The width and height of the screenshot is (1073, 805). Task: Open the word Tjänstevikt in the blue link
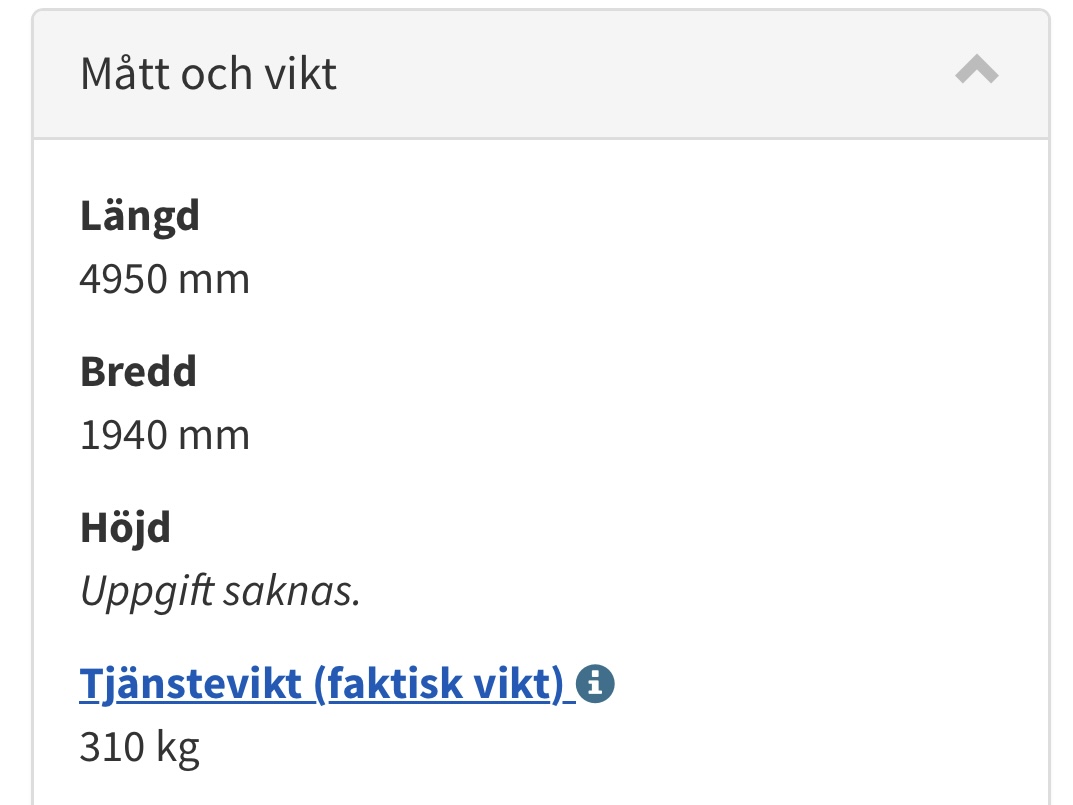[x=190, y=685]
